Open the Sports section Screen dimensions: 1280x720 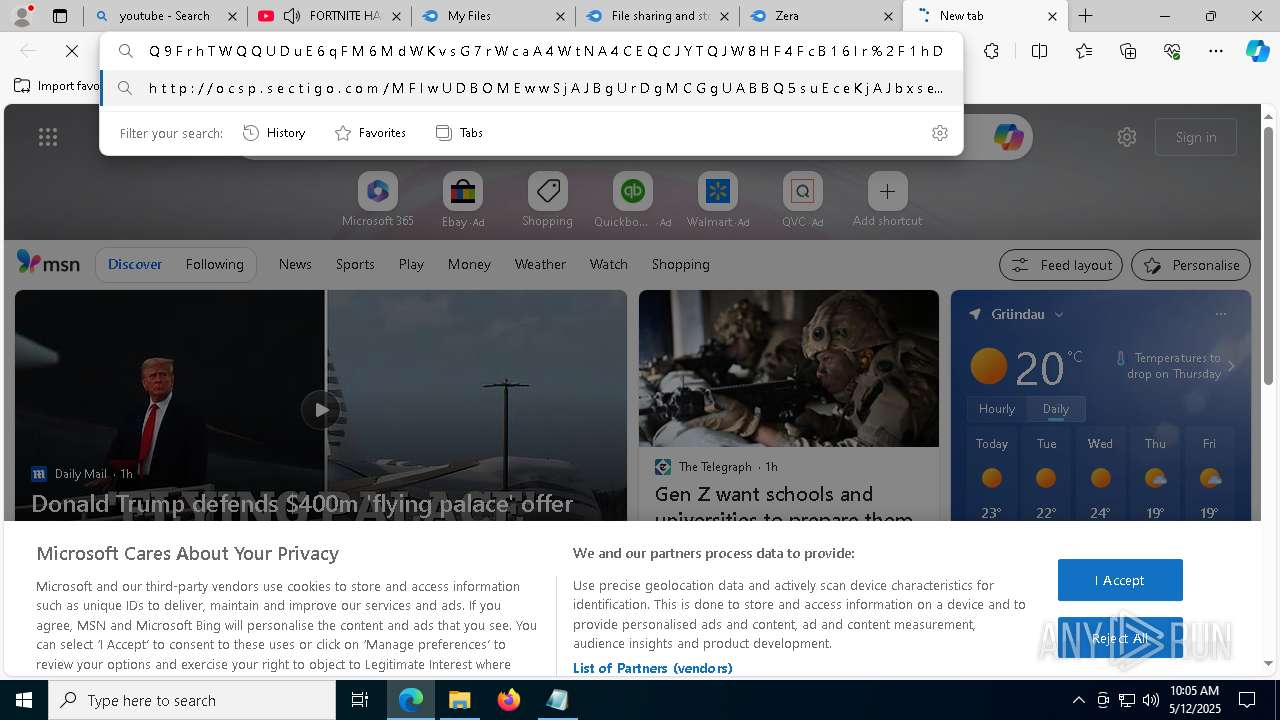click(355, 264)
